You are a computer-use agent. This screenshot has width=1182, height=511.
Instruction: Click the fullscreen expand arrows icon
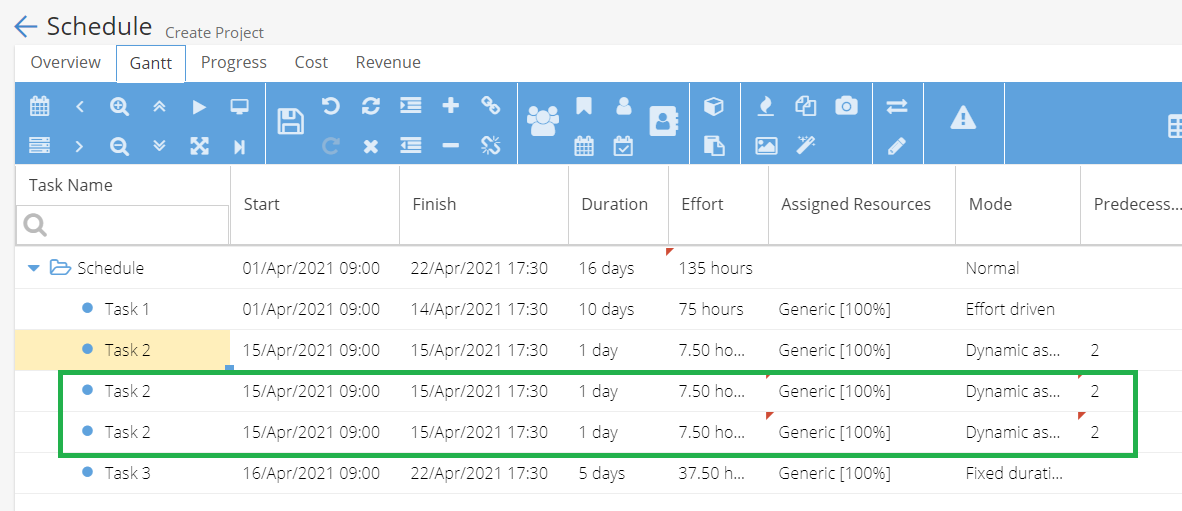coord(199,146)
